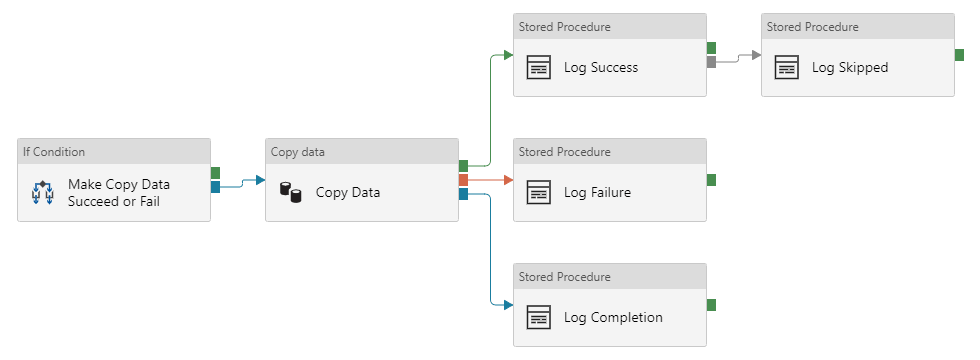Viewport: 980px width, 360px height.
Task: Select the Log Success activity label
Action: [601, 68]
